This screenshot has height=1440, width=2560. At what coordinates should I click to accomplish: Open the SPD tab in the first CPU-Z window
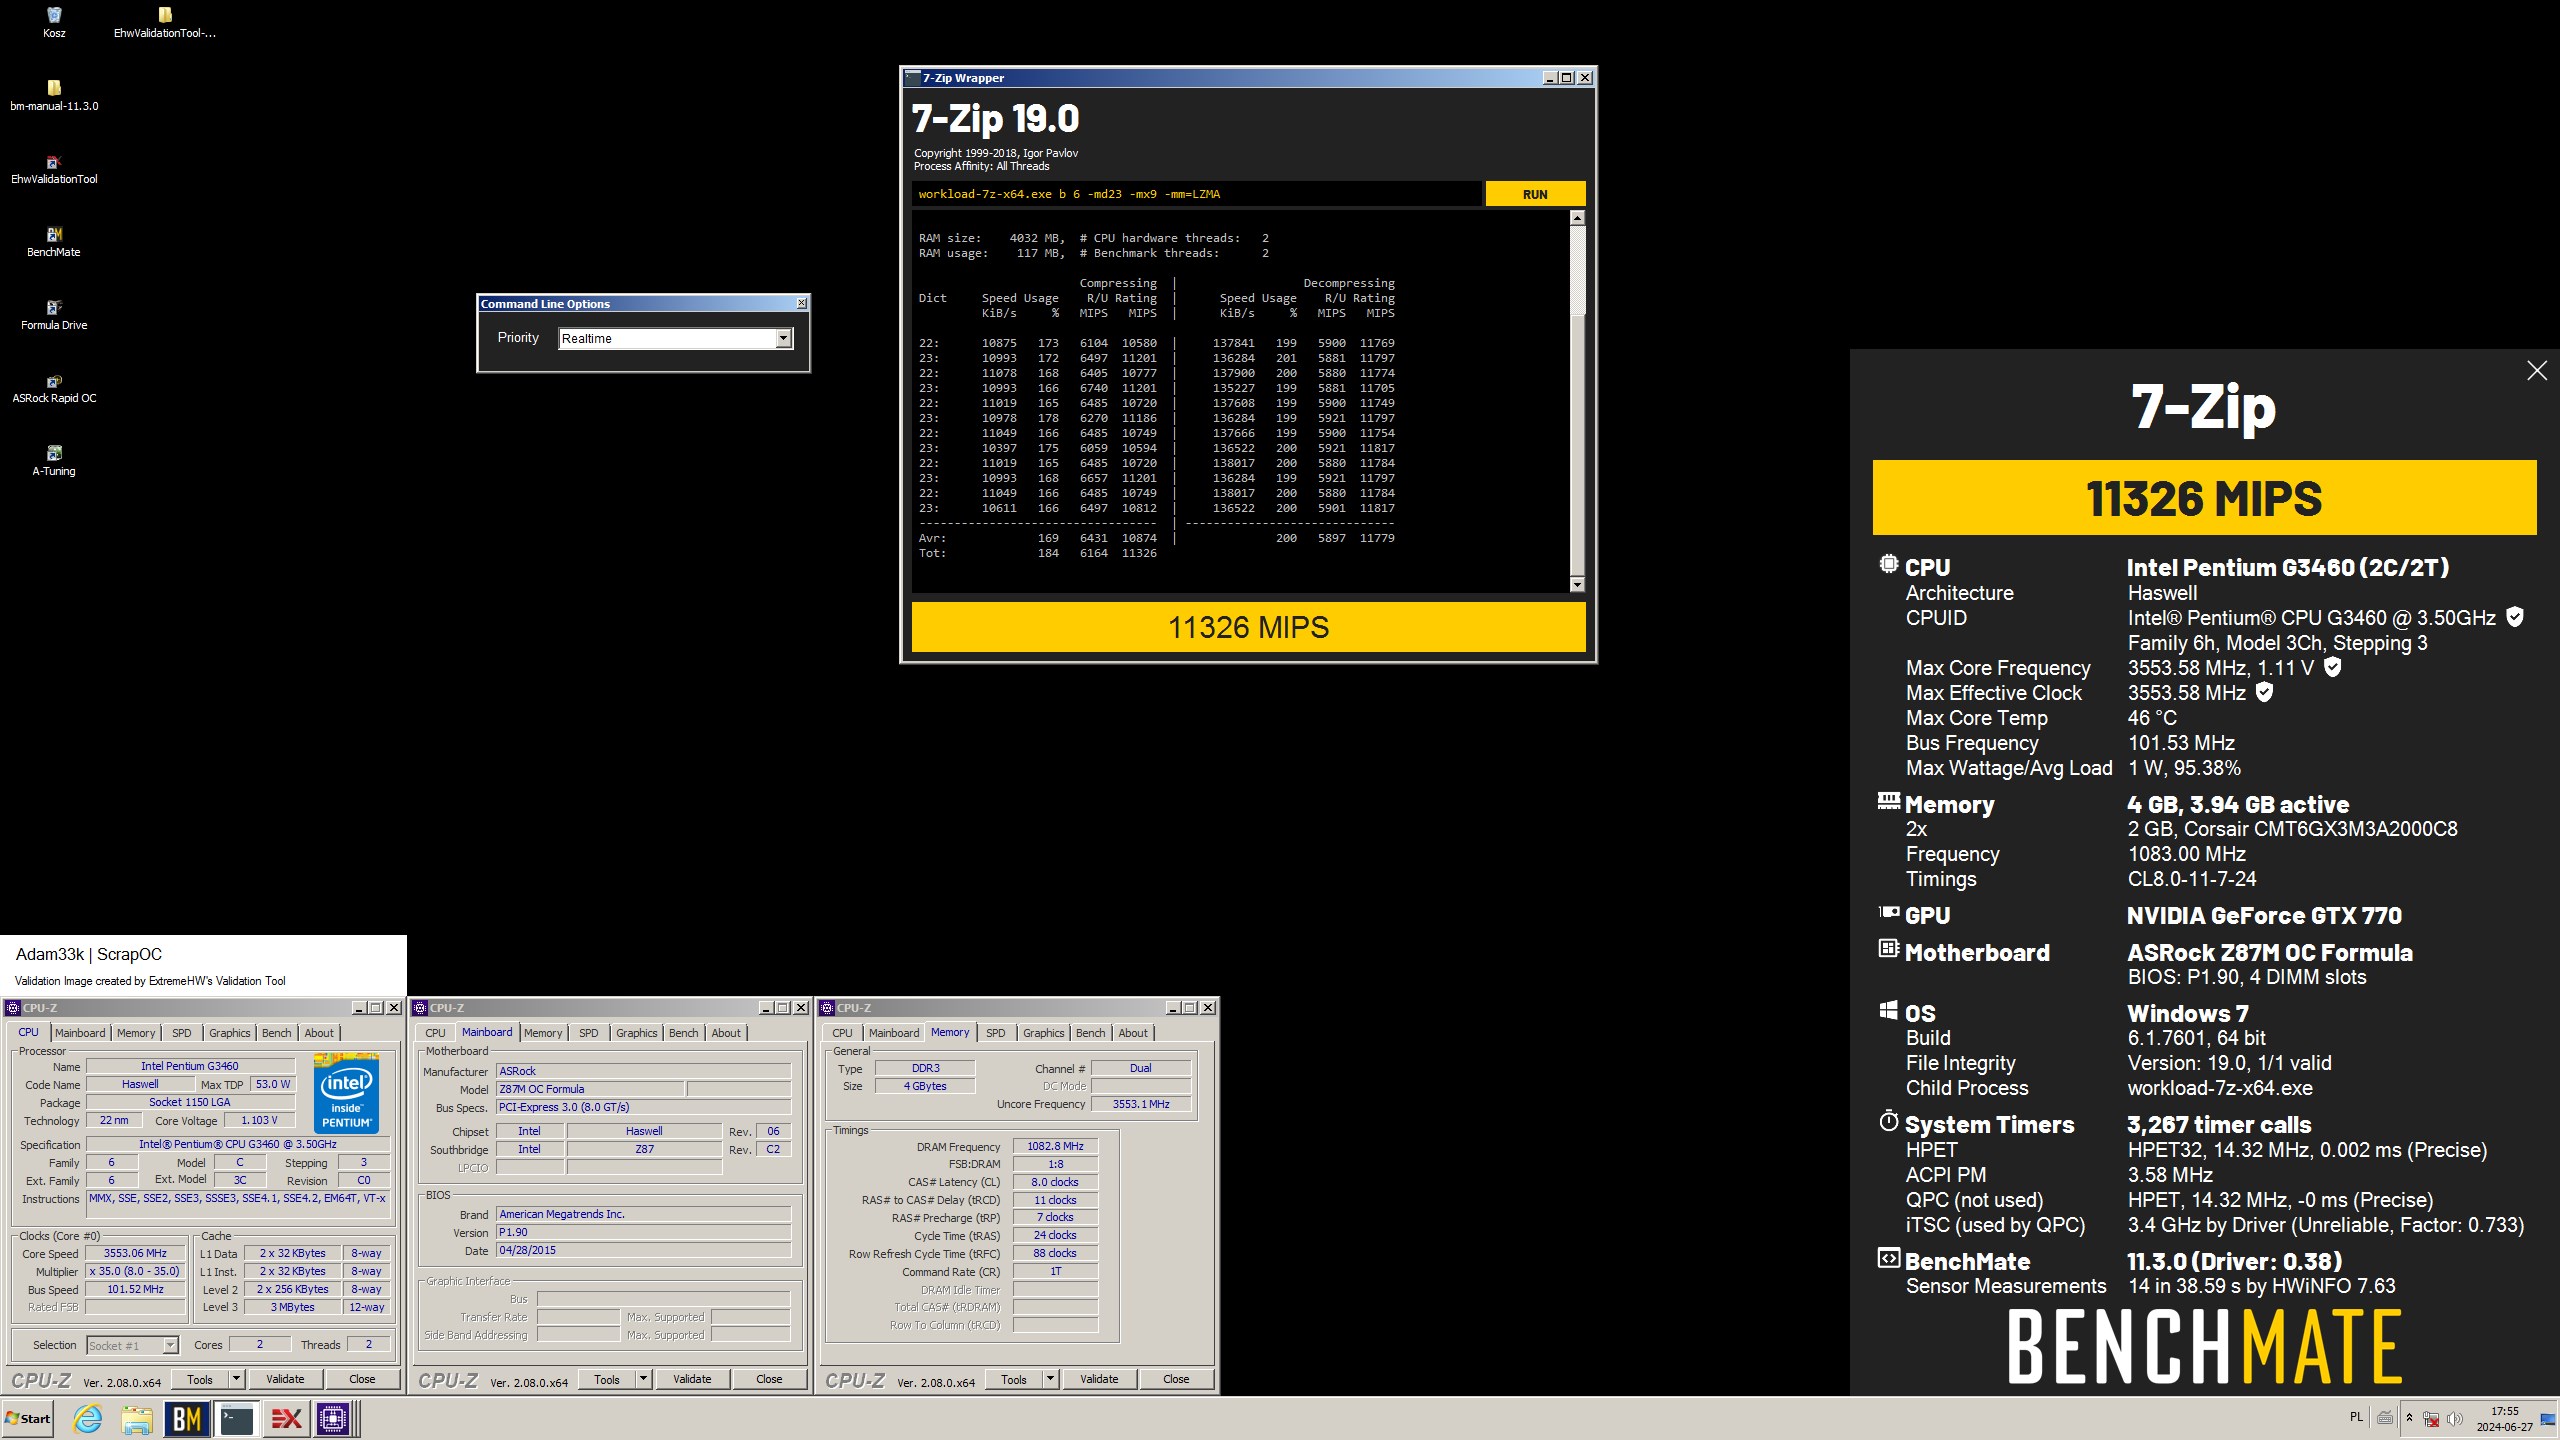tap(181, 1033)
